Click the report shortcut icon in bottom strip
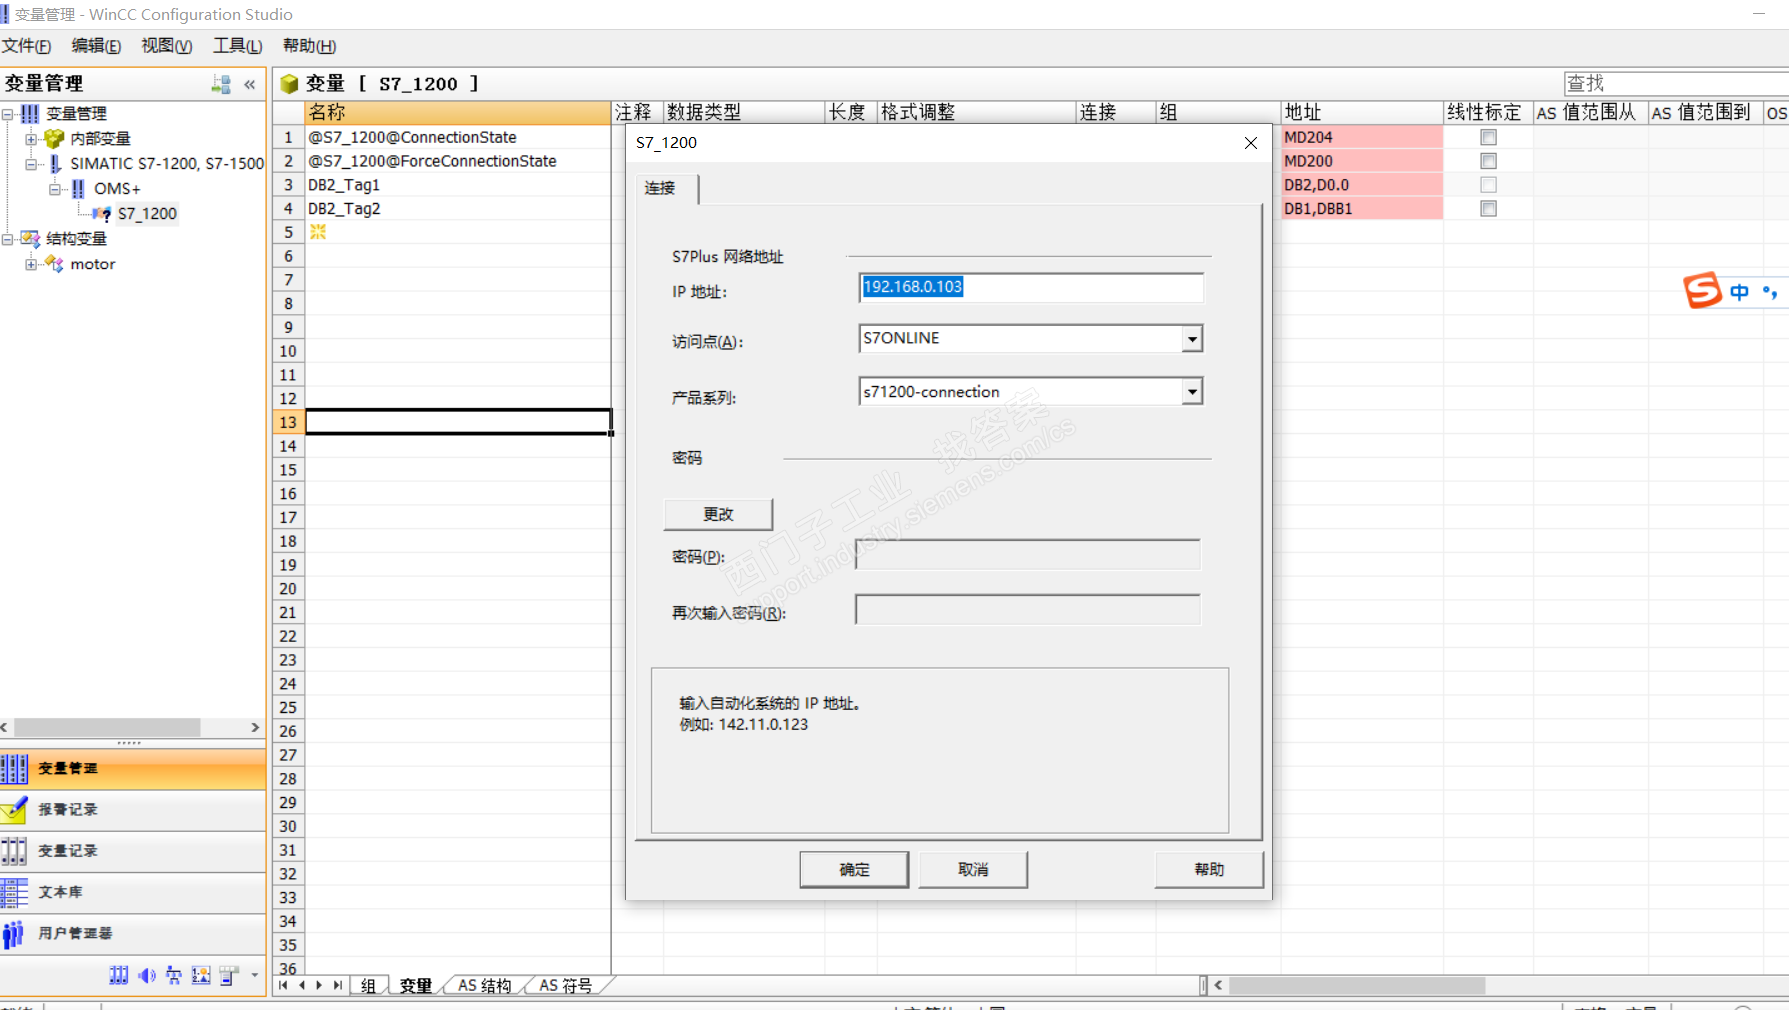Screen dimensions: 1789x1010 click(229, 975)
